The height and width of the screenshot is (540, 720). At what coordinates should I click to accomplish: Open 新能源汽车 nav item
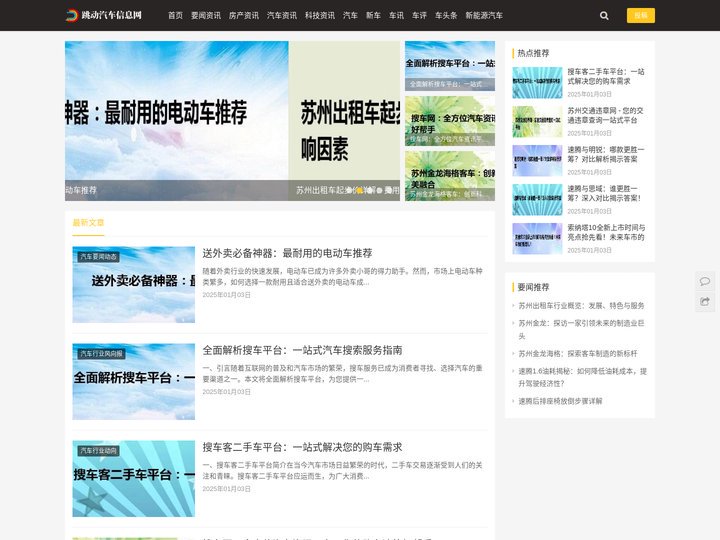484,15
